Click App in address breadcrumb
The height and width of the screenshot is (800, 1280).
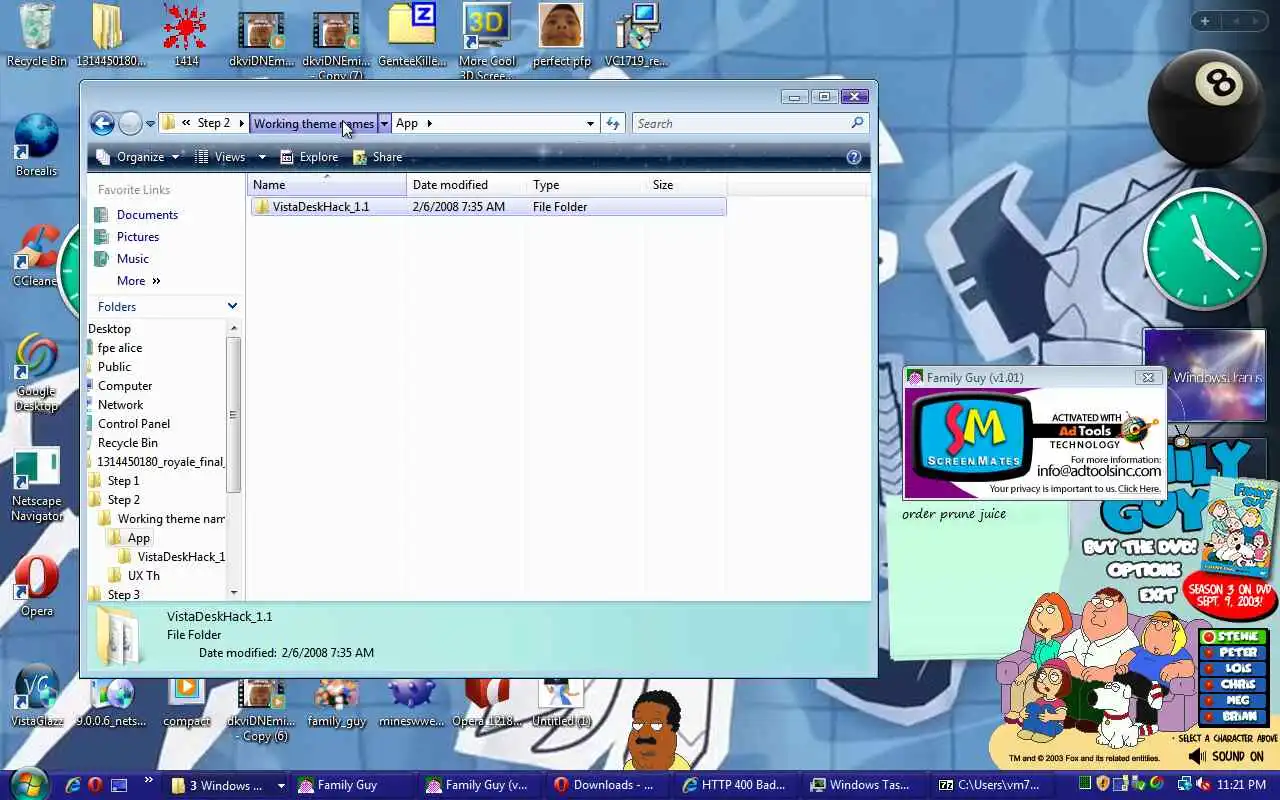coord(407,123)
